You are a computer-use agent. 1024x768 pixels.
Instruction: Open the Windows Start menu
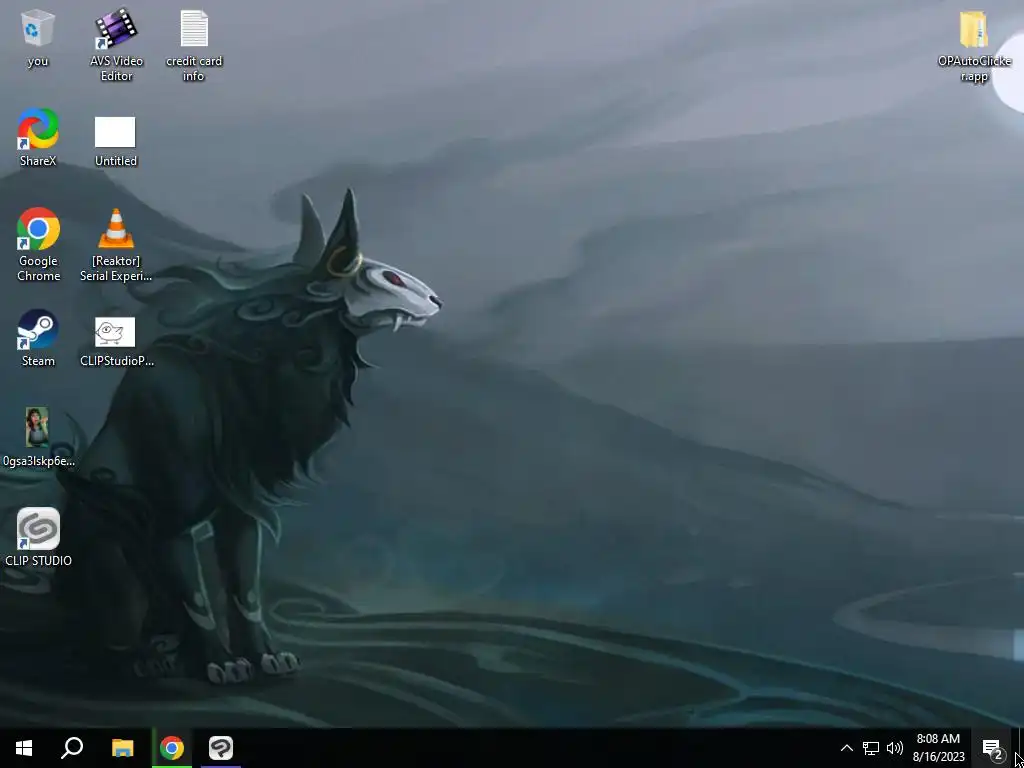coord(24,748)
